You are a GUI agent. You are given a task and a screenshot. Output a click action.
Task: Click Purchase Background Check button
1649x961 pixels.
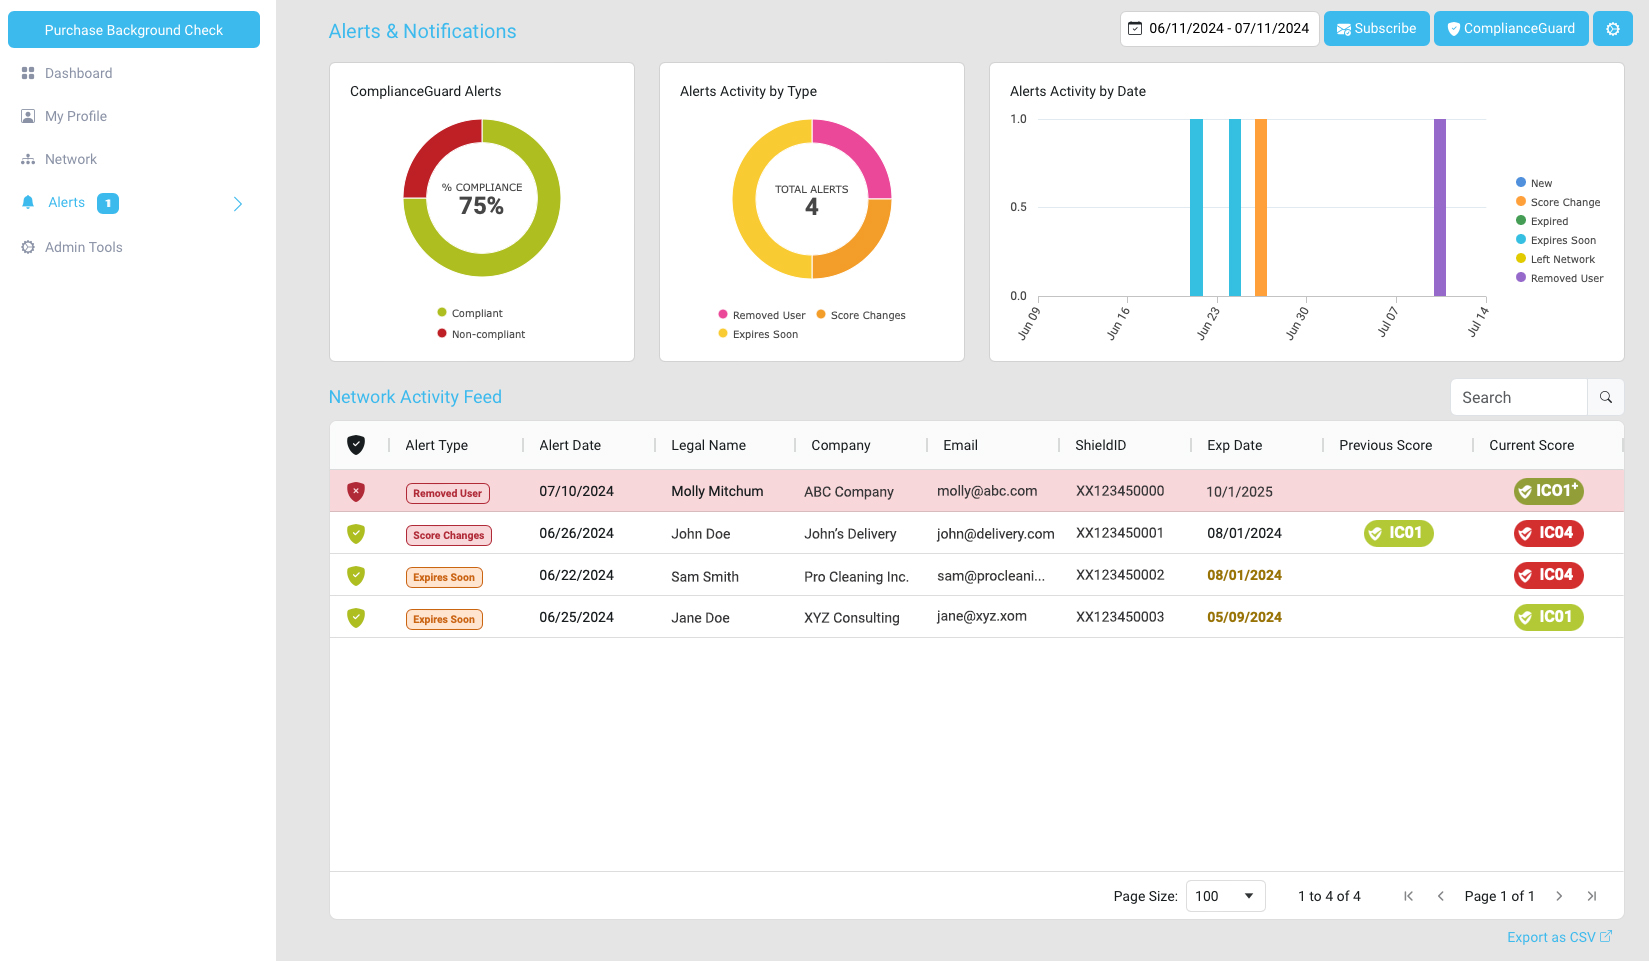pos(134,30)
